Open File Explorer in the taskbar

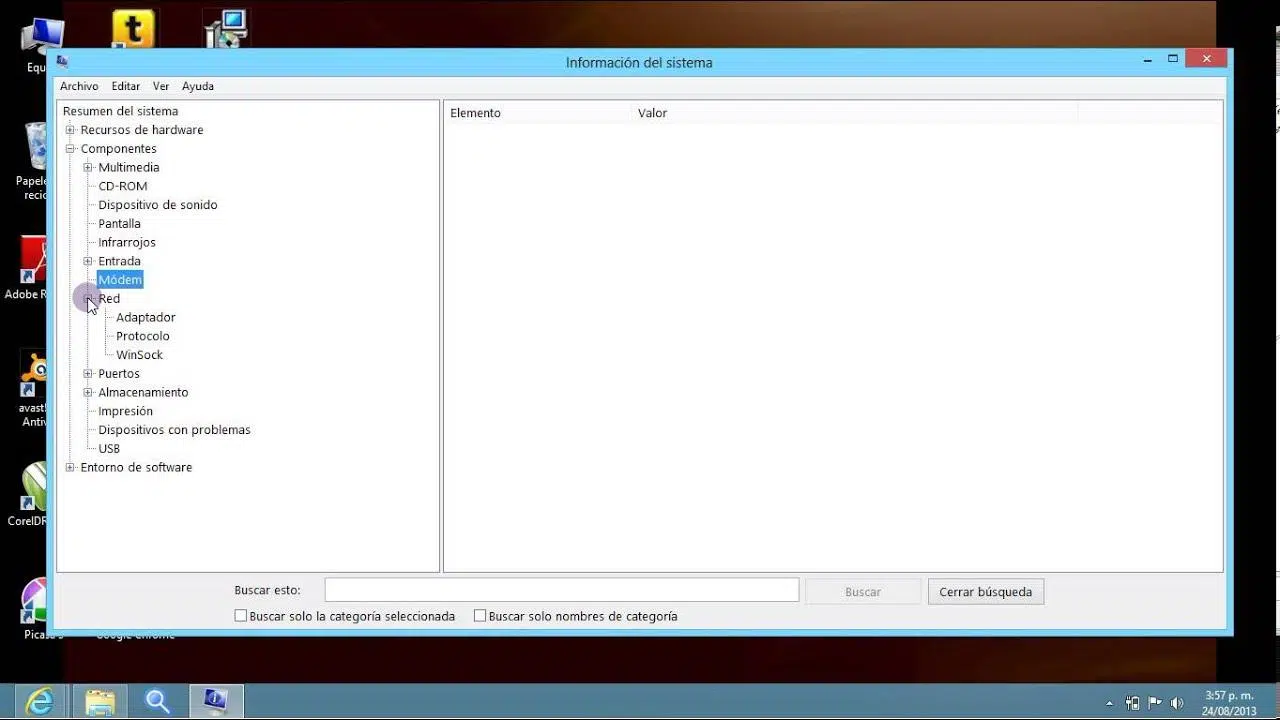coord(100,702)
